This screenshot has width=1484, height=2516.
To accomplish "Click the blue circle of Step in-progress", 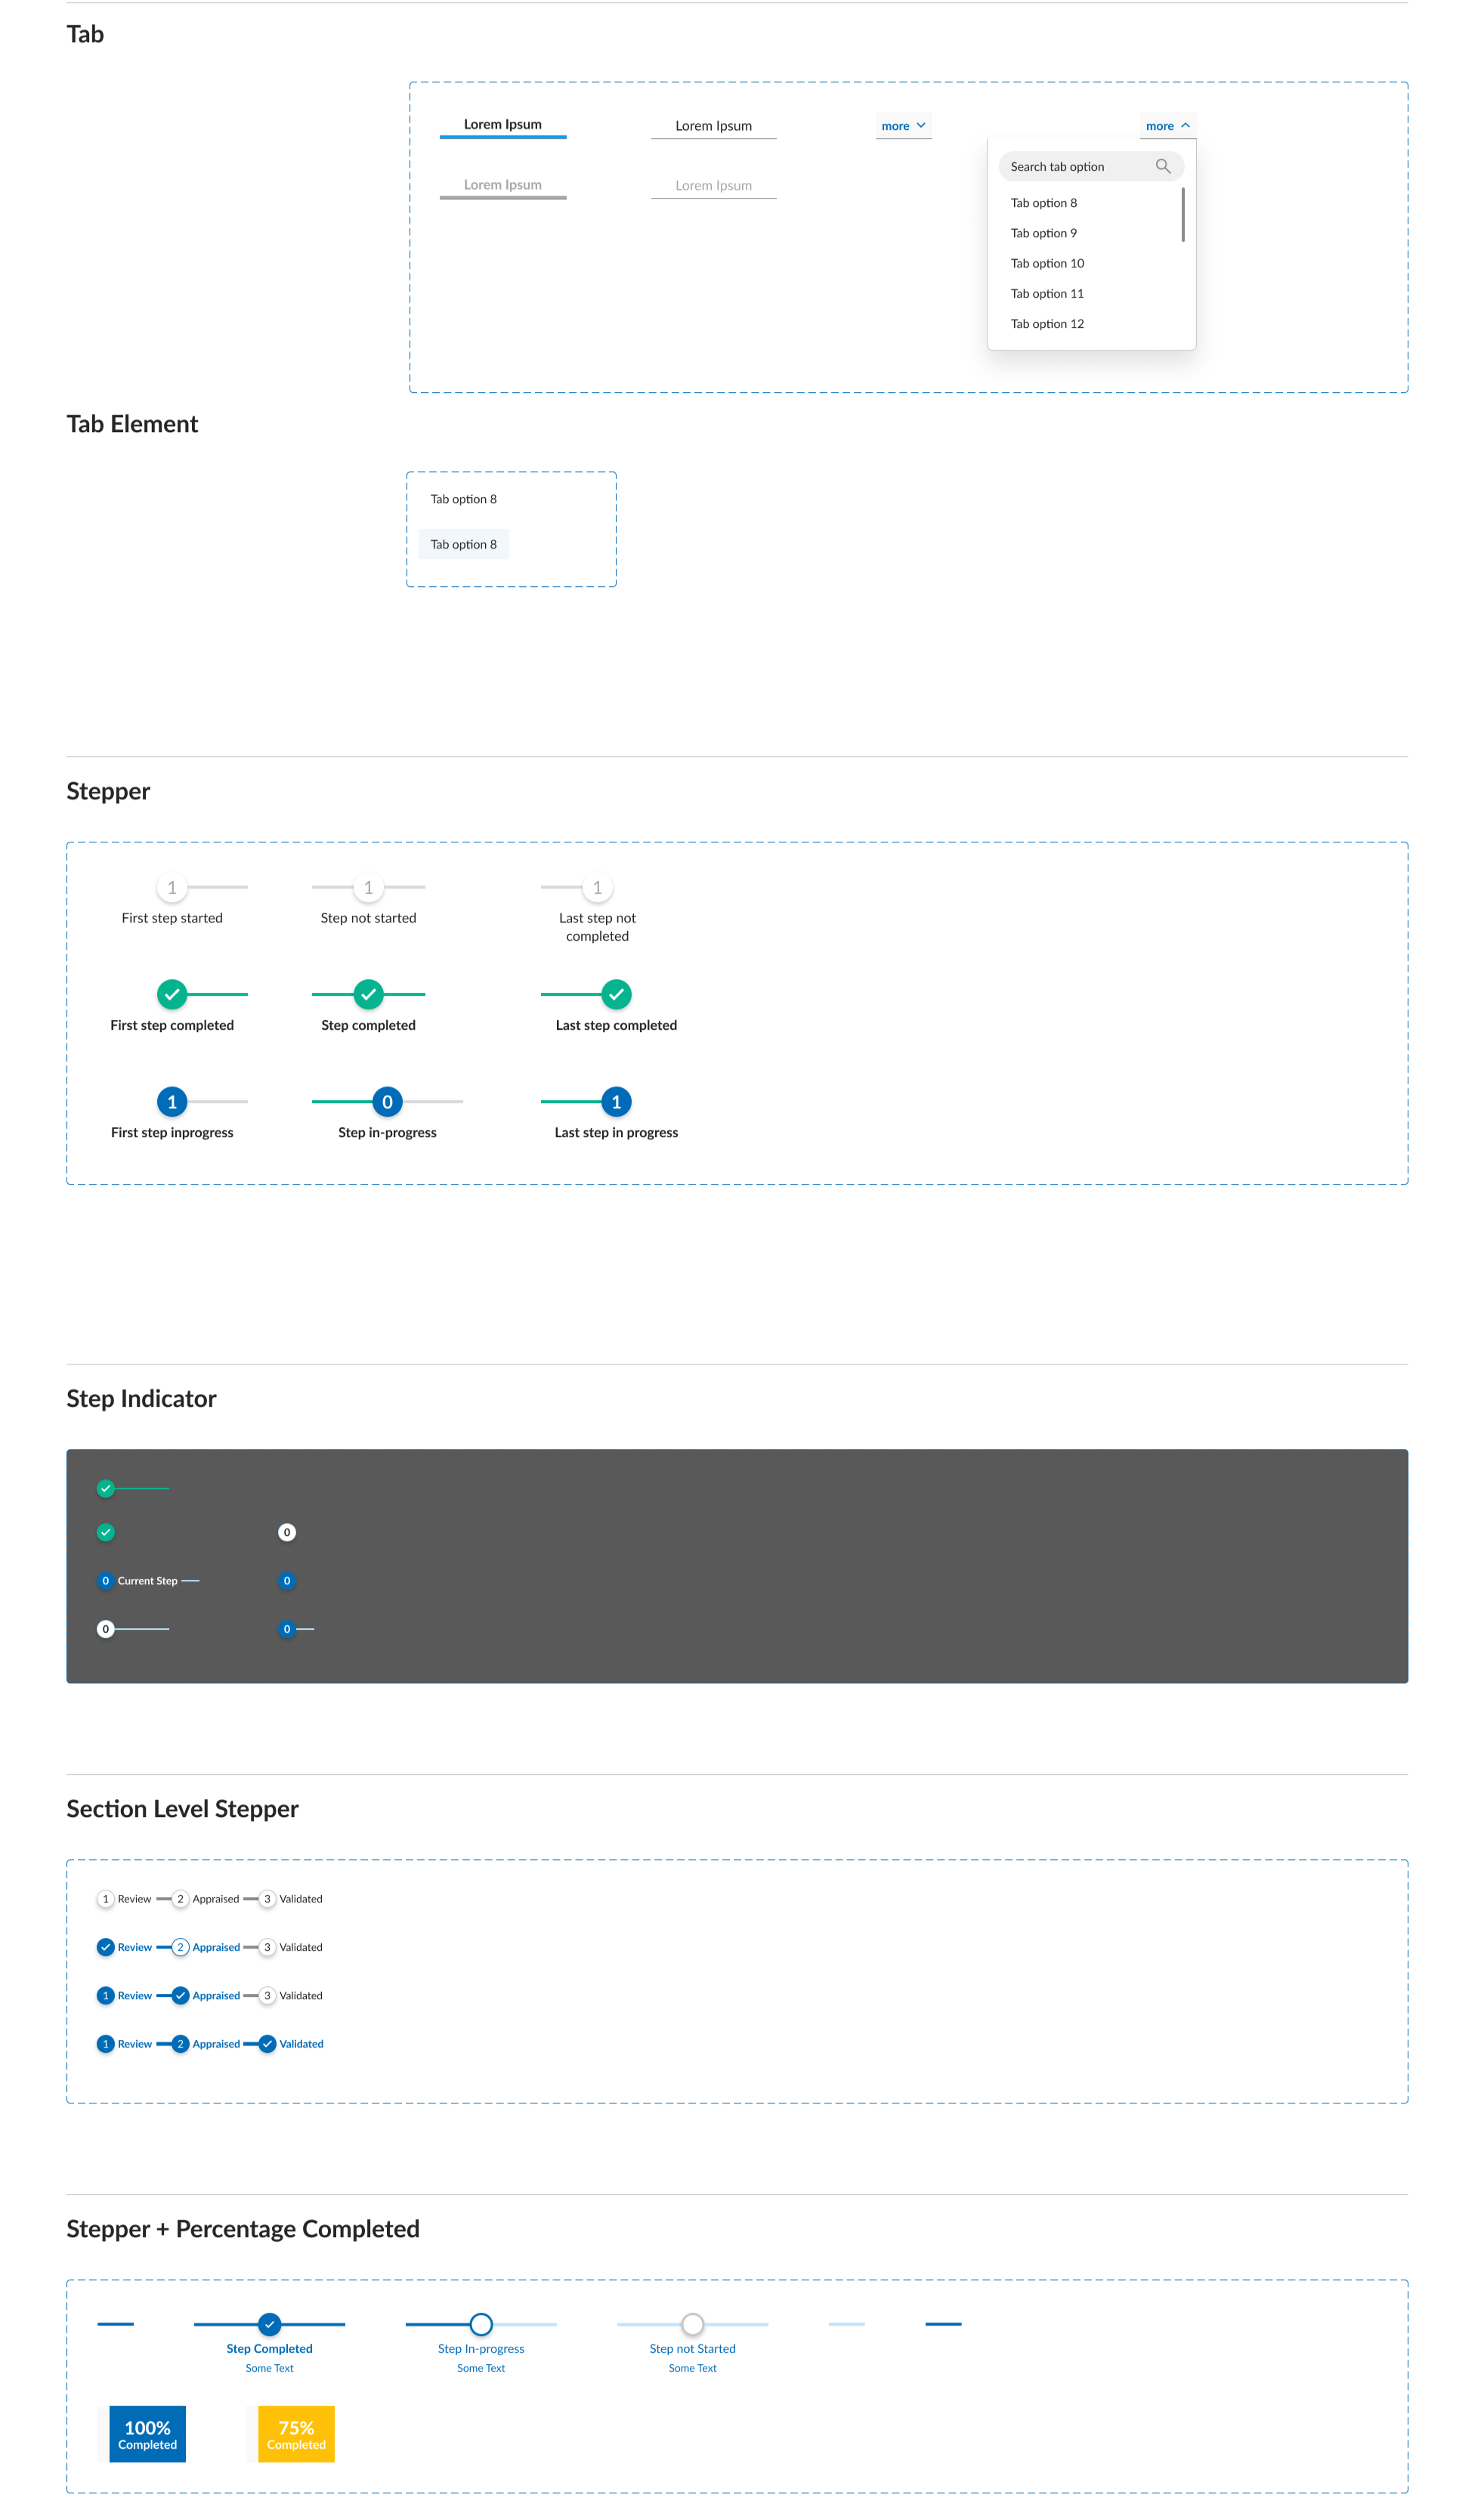I will (387, 1102).
